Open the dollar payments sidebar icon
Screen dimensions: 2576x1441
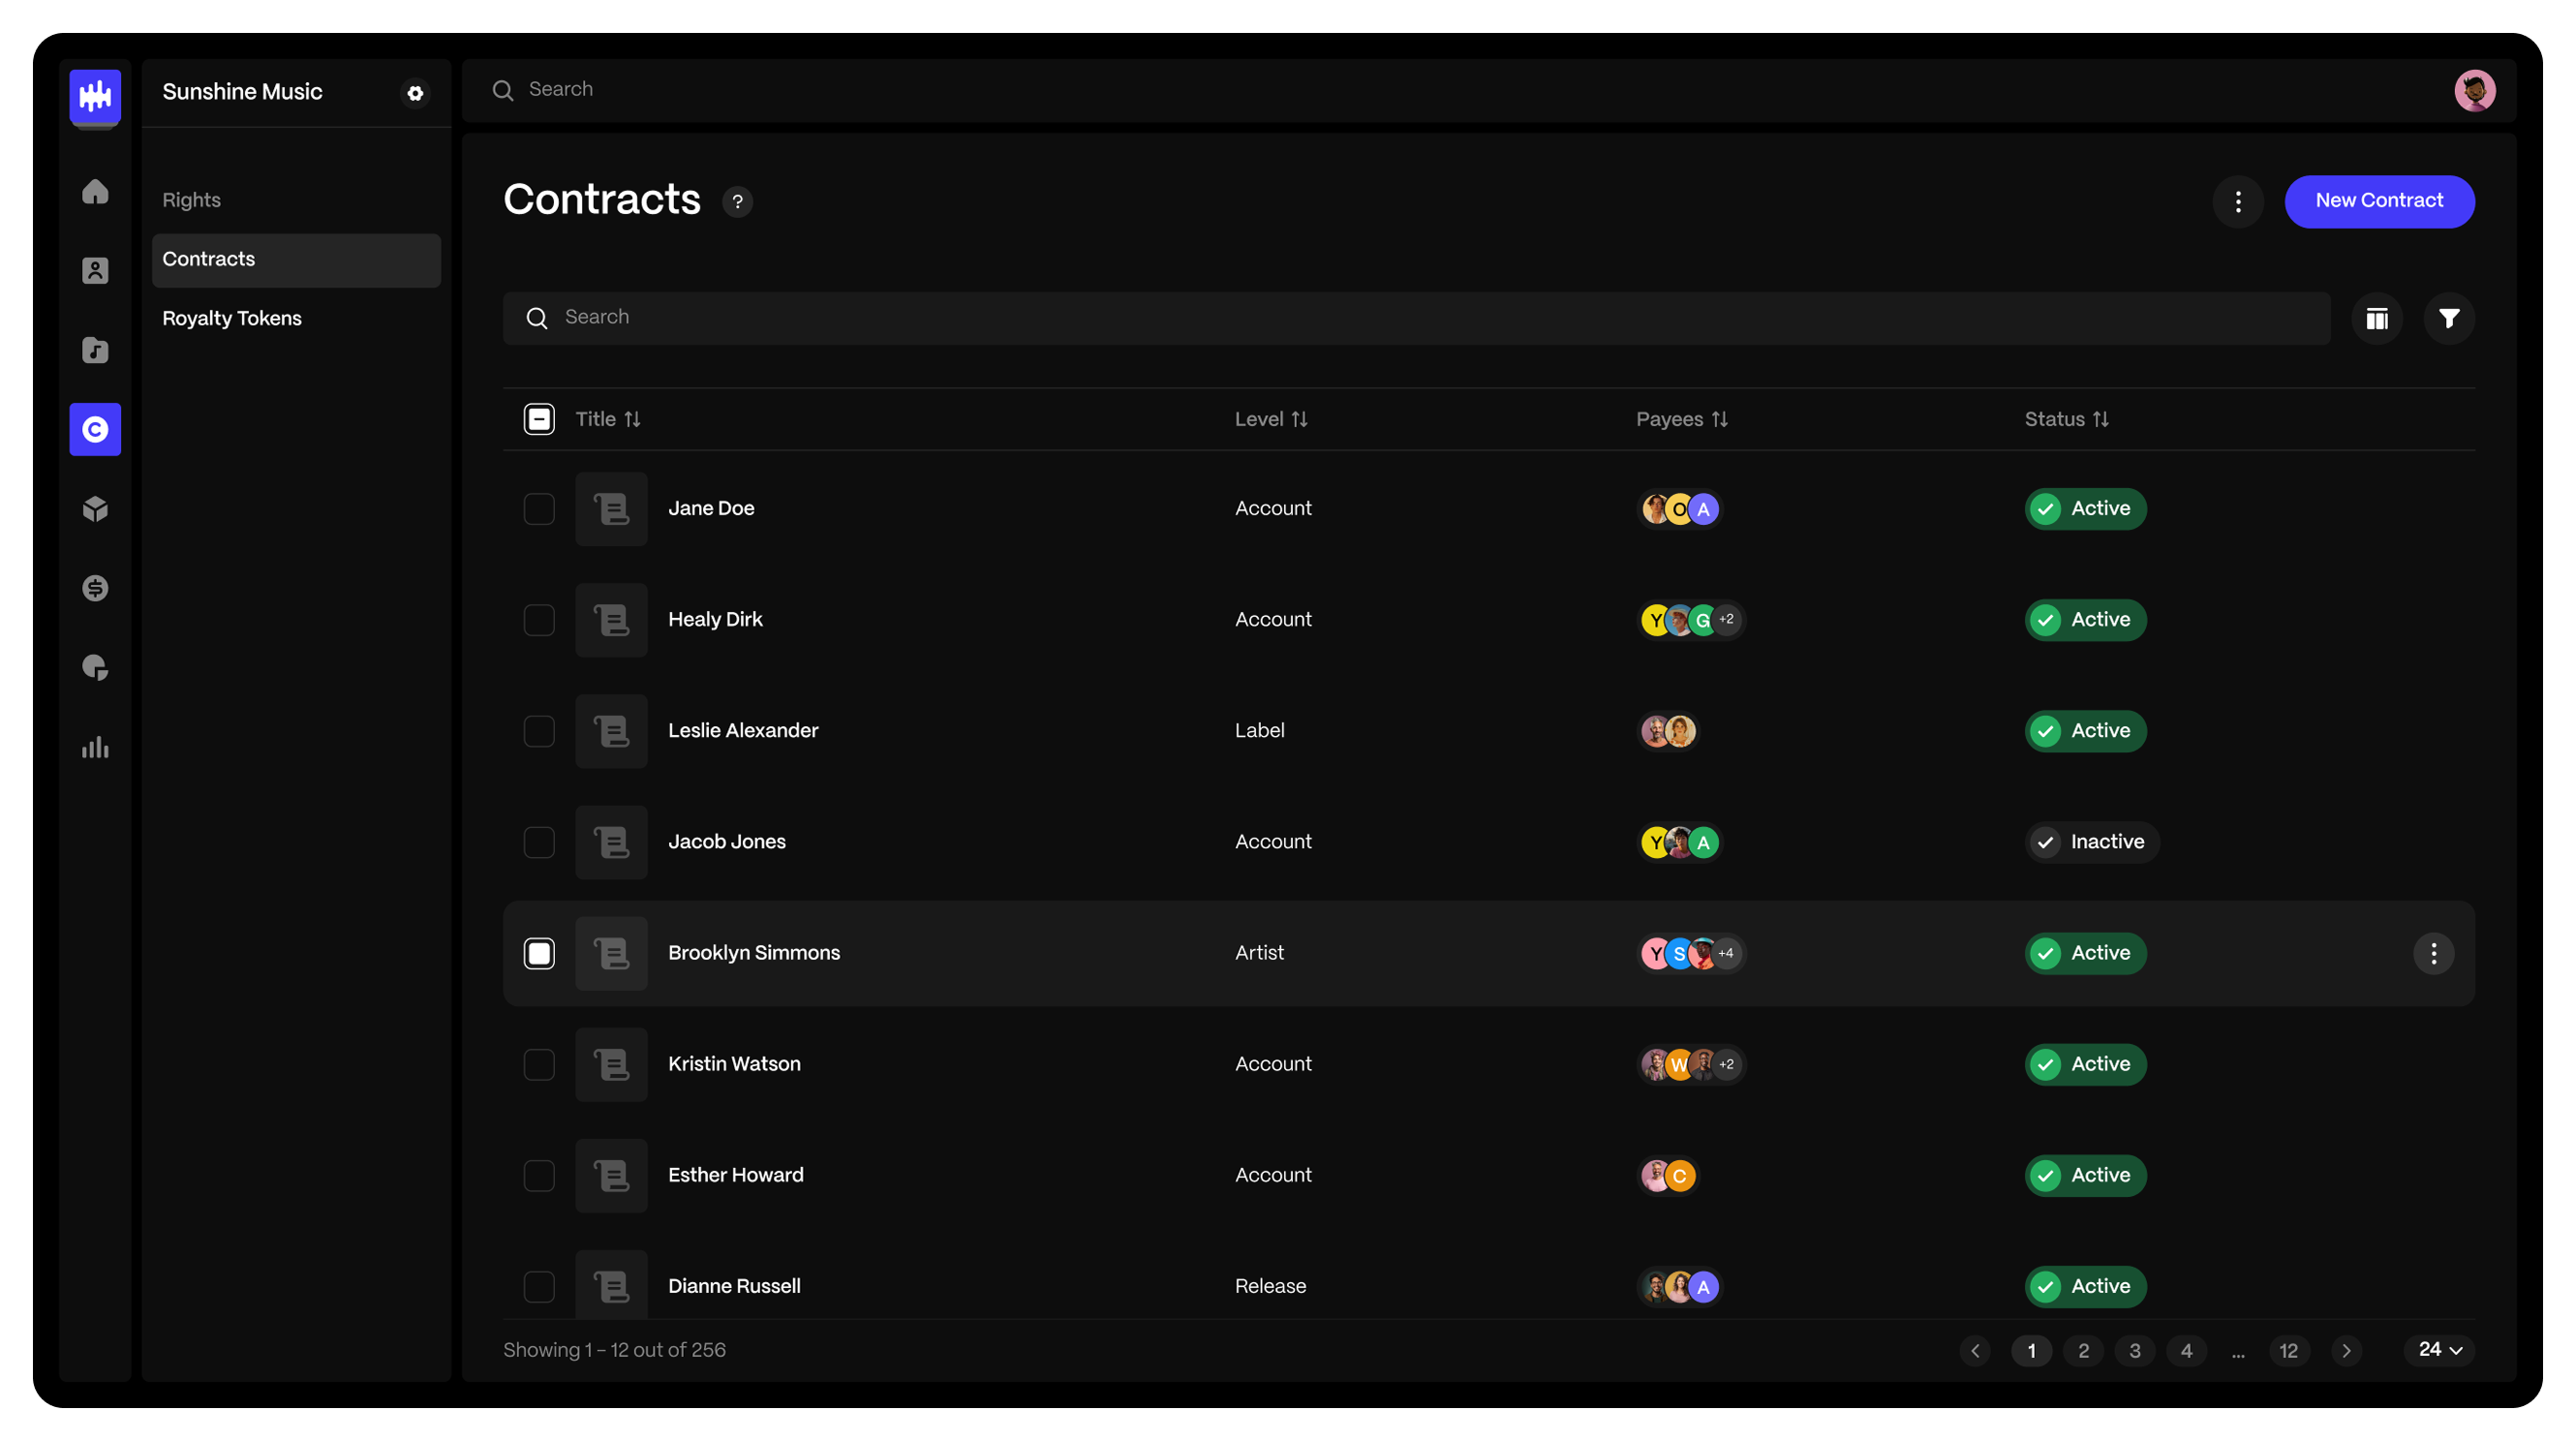click(95, 588)
